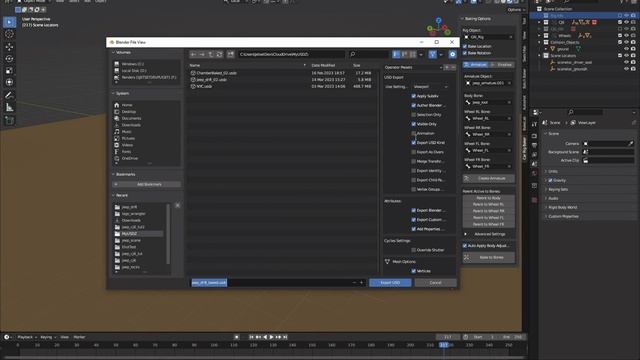Open the Playback menu in timeline
This screenshot has width=640, height=360.
pos(26,337)
